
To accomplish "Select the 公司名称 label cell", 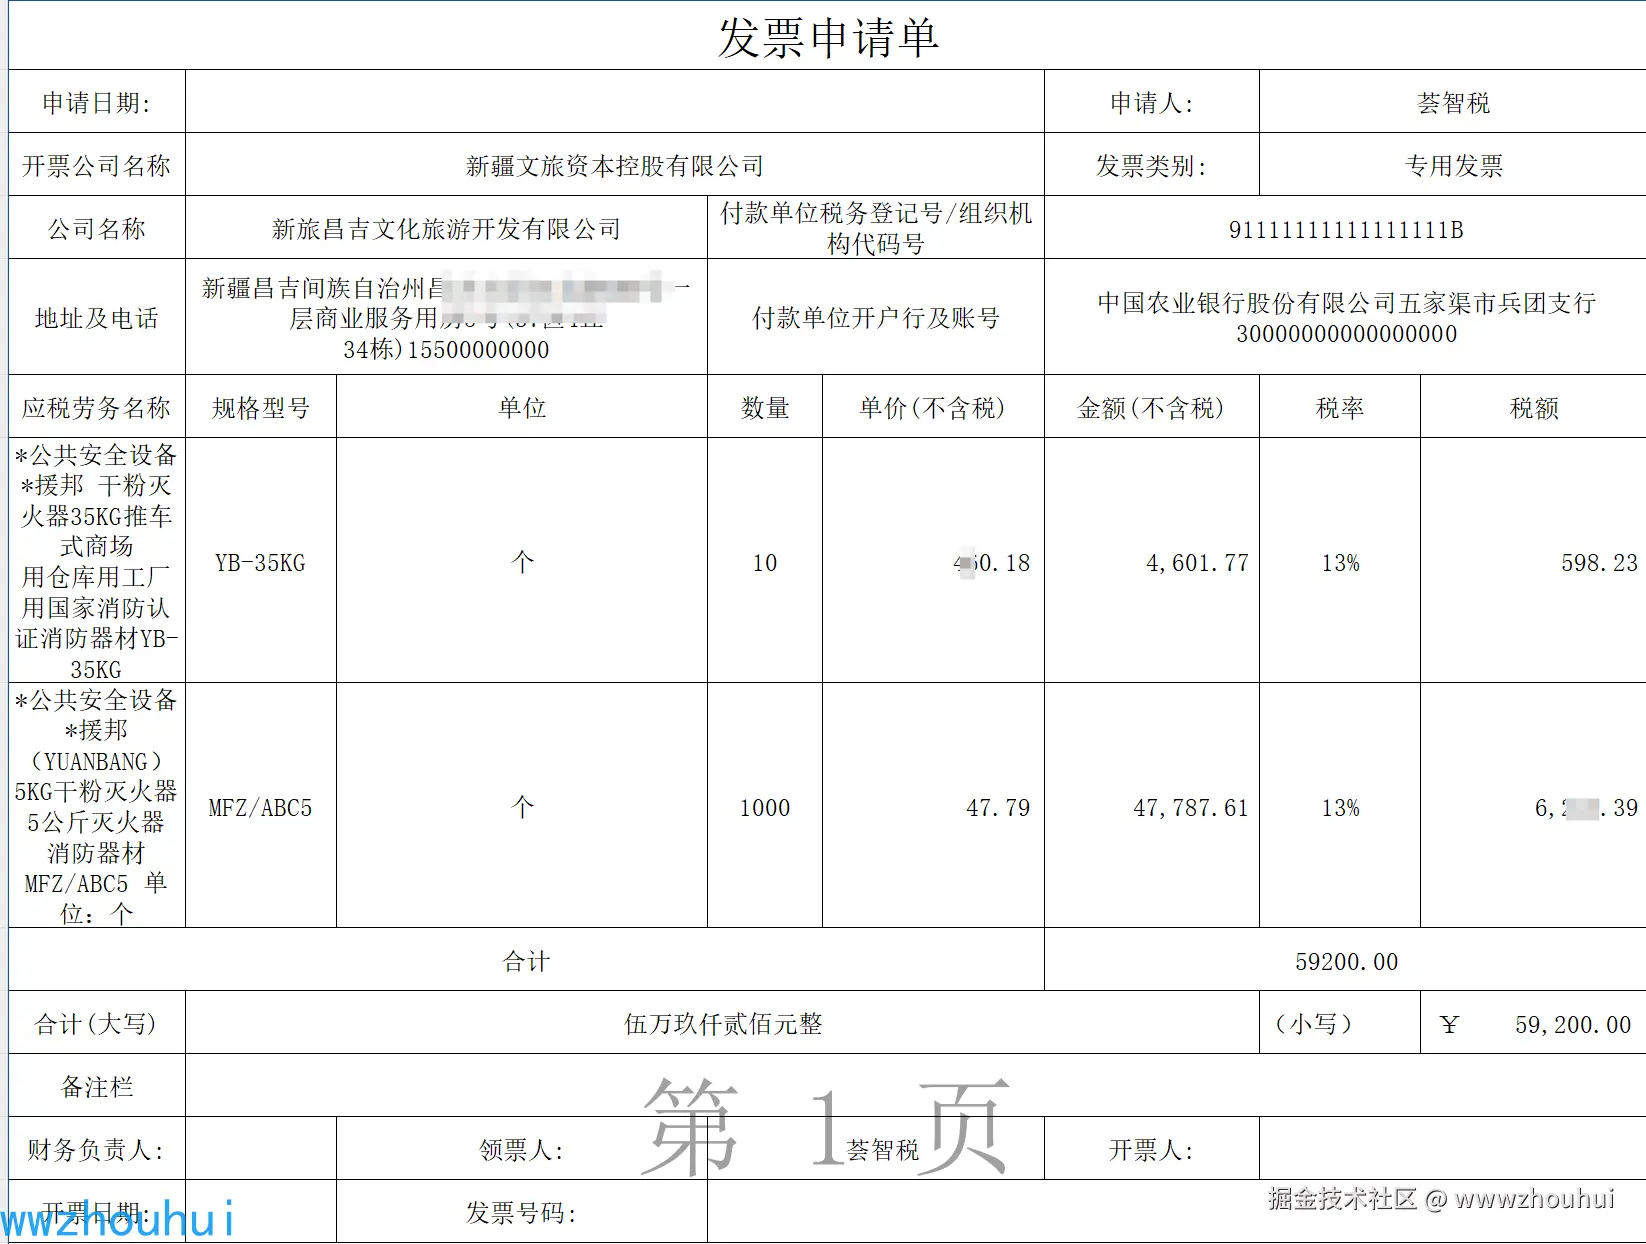I will pos(97,228).
